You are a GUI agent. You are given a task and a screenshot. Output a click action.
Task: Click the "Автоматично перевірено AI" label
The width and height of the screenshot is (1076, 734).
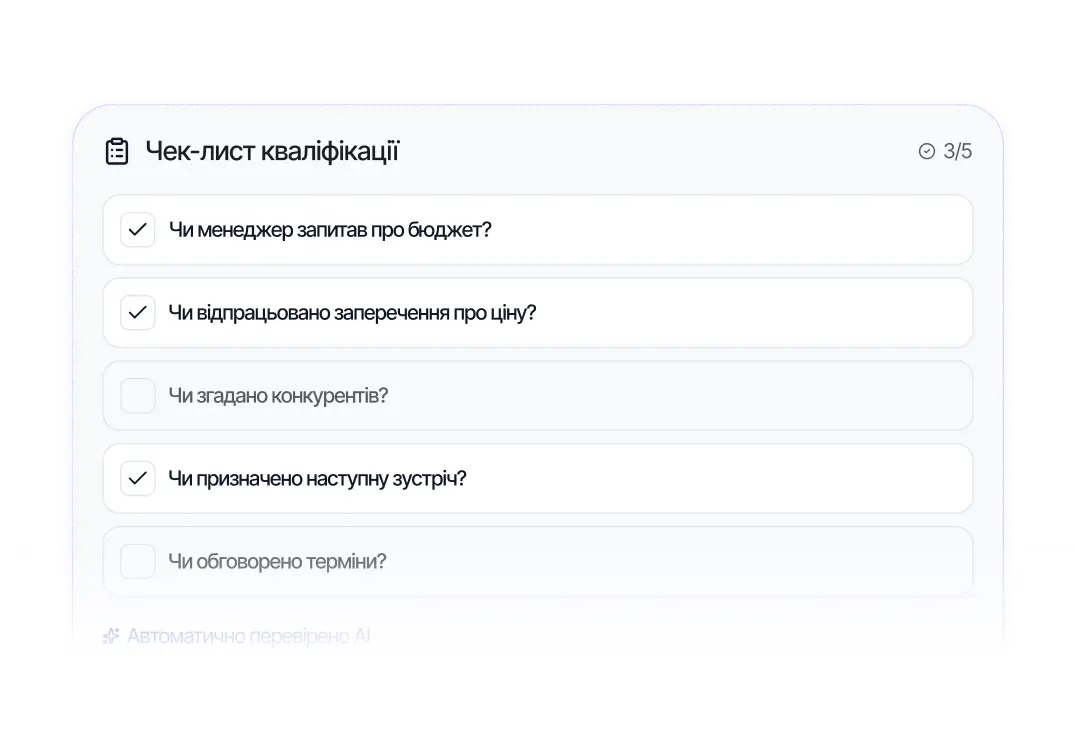tap(250, 636)
